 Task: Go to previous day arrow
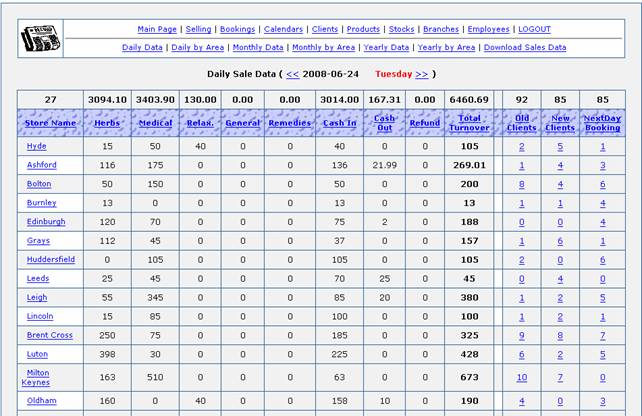click(292, 74)
